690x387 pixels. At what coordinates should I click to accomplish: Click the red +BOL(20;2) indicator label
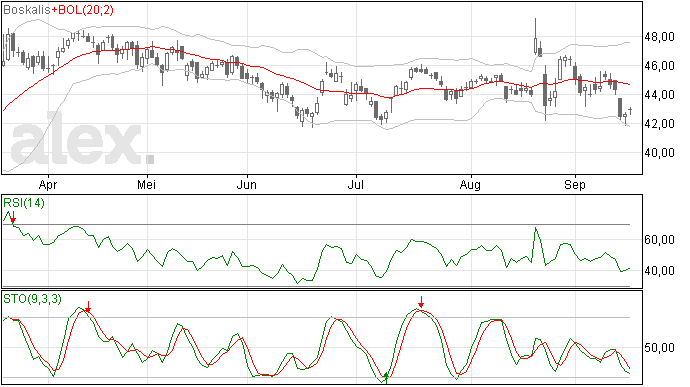pyautogui.click(x=83, y=10)
